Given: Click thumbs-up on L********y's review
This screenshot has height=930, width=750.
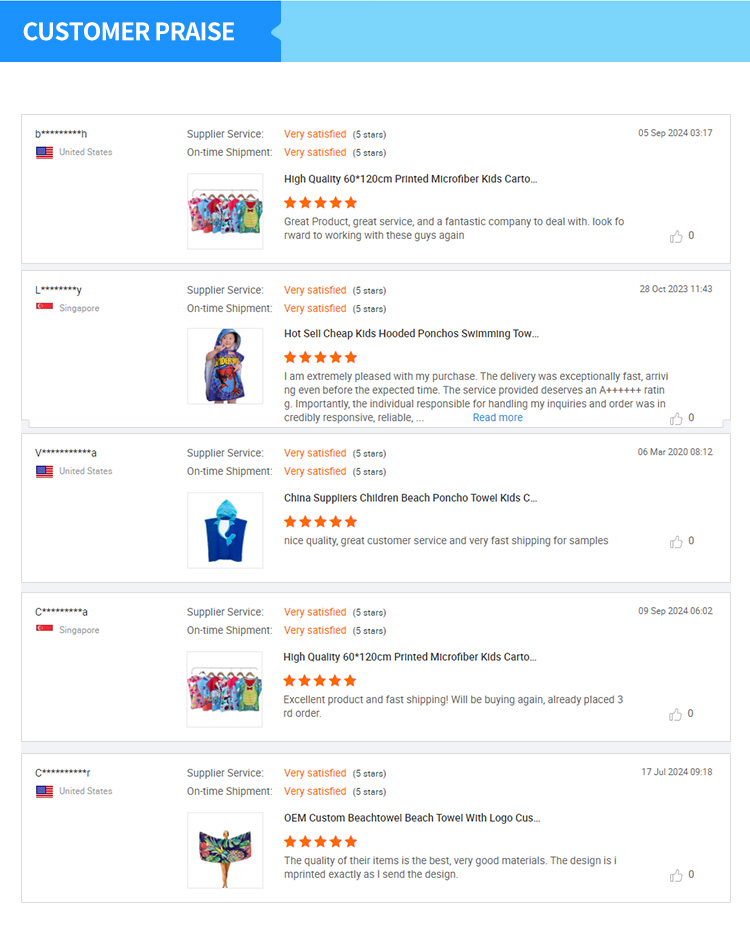Looking at the screenshot, I should pos(677,419).
